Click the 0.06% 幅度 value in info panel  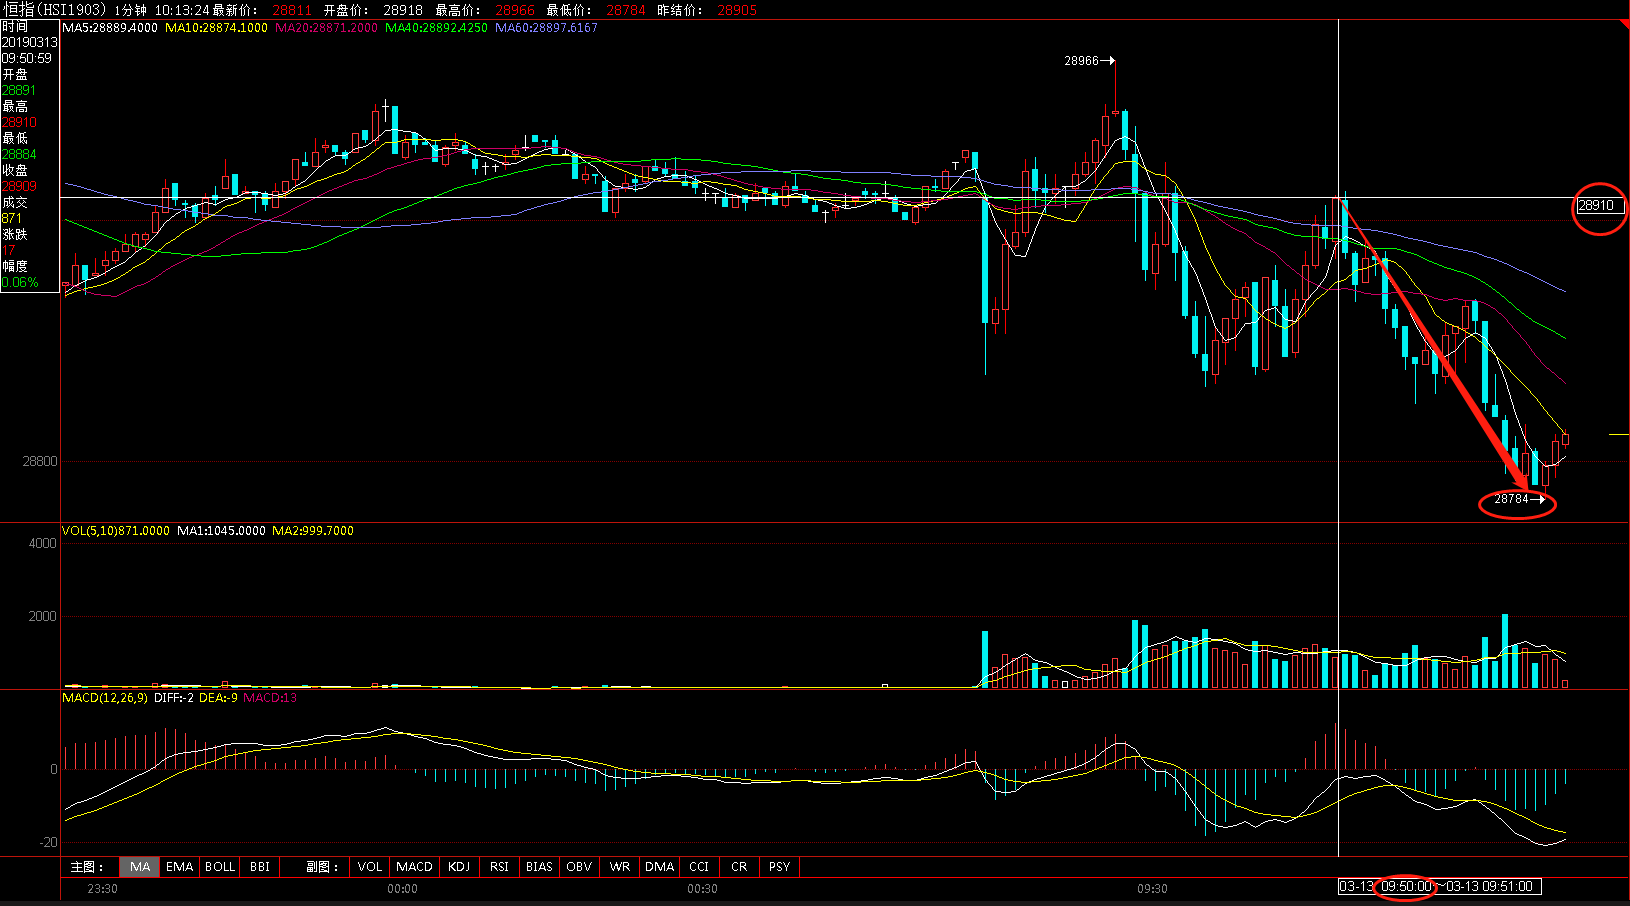click(x=20, y=282)
